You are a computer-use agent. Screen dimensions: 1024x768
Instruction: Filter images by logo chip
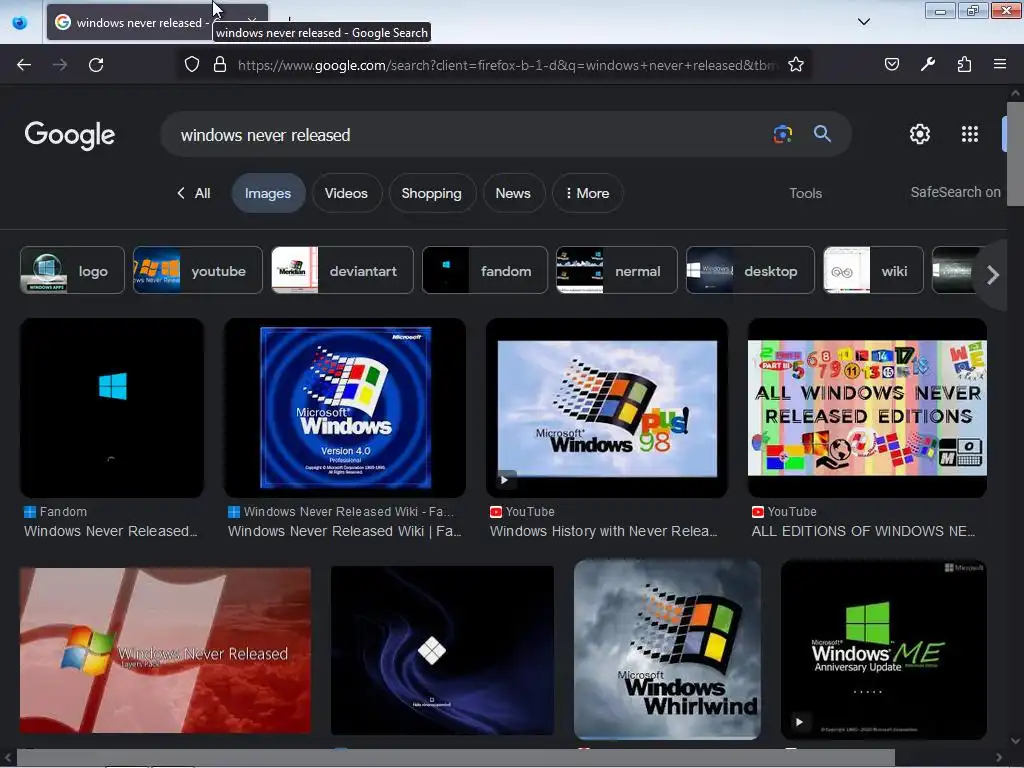[x=72, y=270]
